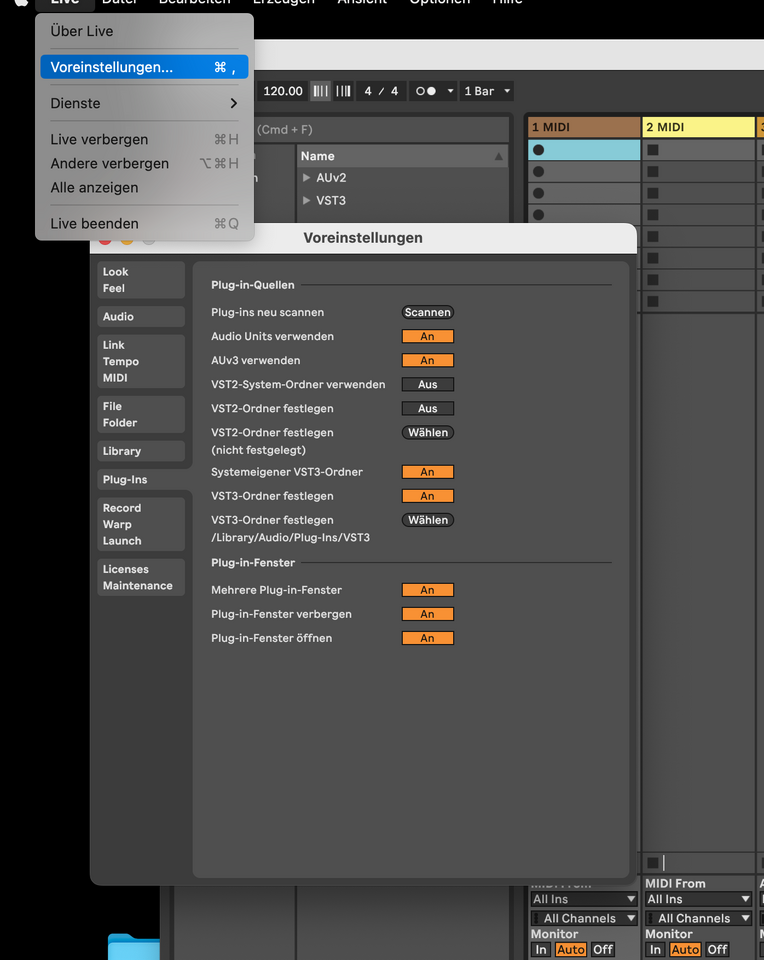Choose Live verbergen menu item
The image size is (764, 960).
pos(144,139)
